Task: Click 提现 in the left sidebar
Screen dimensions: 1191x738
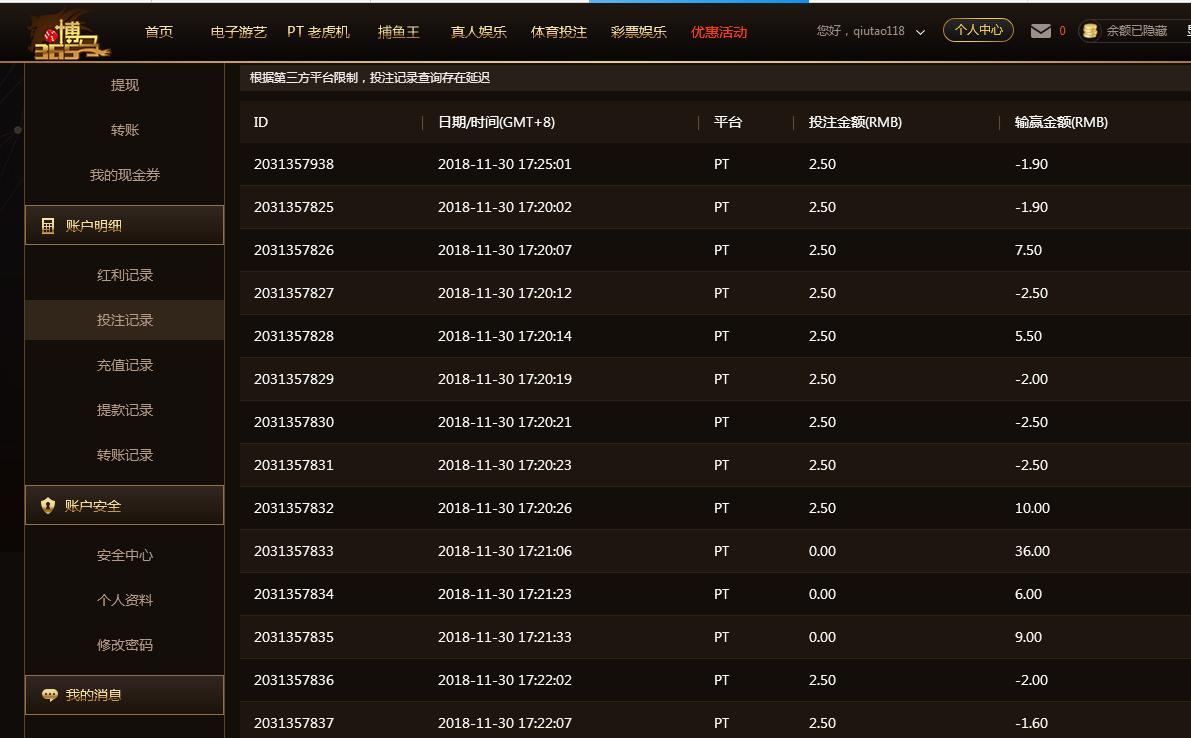Action: click(125, 85)
